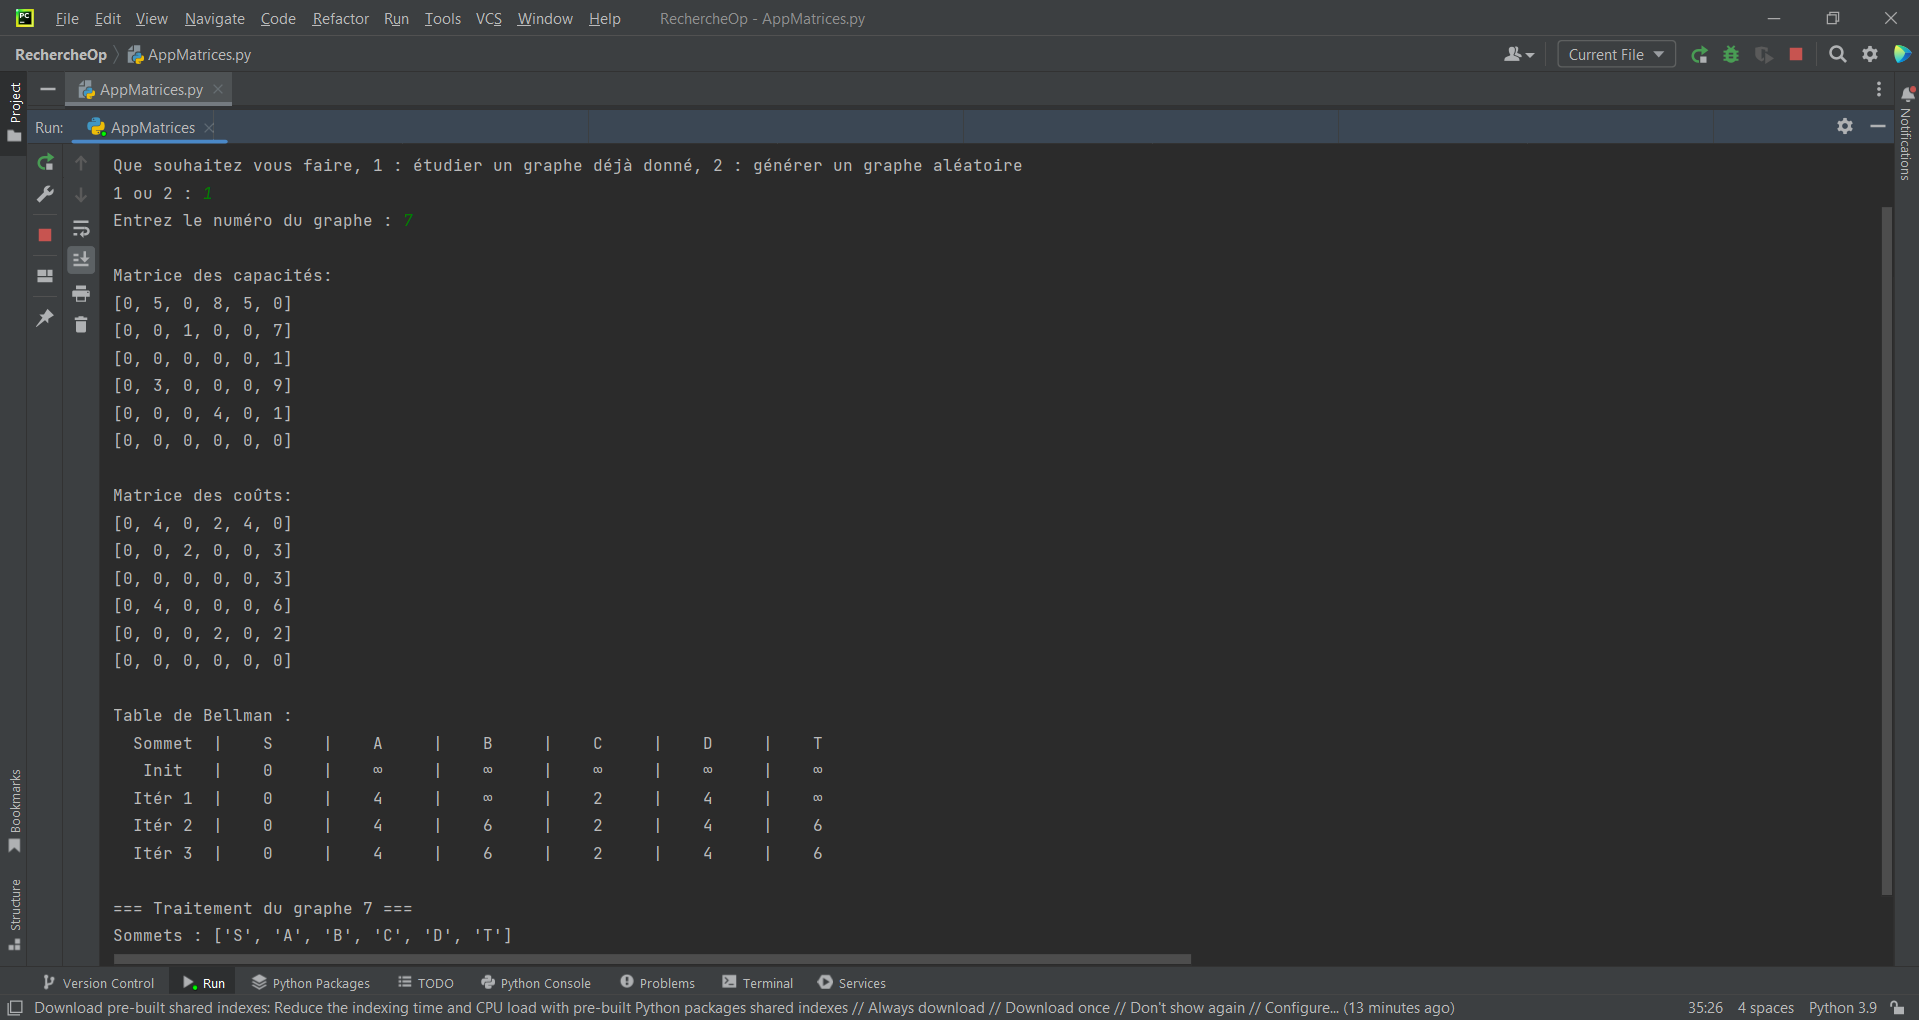The height and width of the screenshot is (1020, 1919).
Task: Clear all console output with trash icon
Action: pyautogui.click(x=81, y=324)
